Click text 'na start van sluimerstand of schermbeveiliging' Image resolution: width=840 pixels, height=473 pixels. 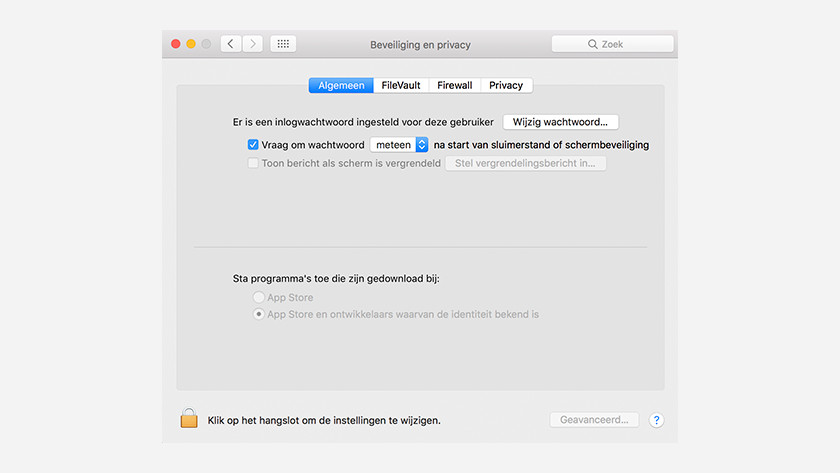coord(541,145)
